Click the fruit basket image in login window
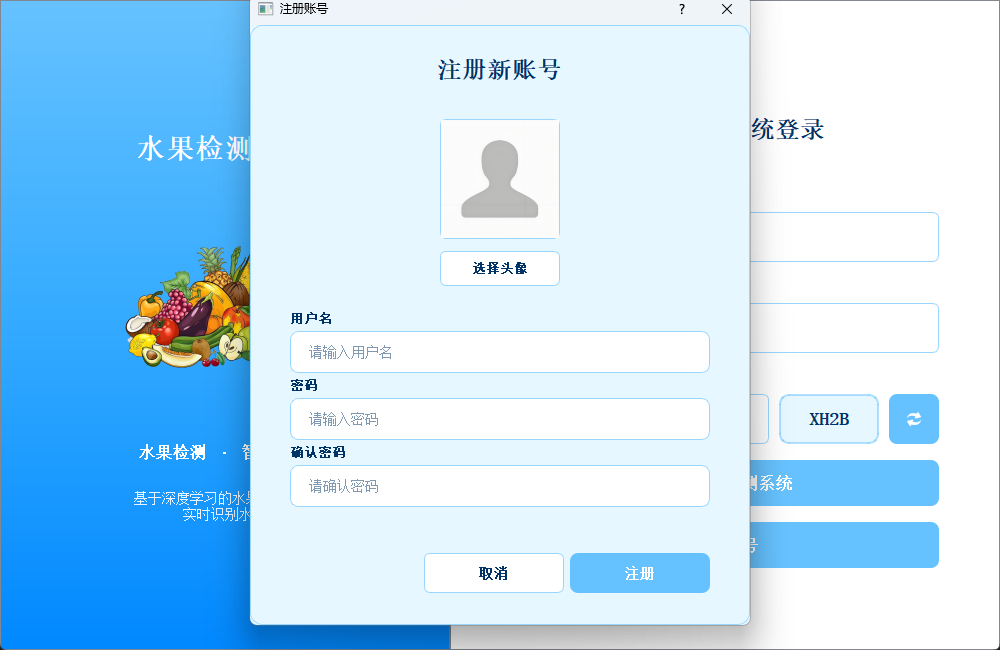The image size is (1000, 650). pyautogui.click(x=188, y=307)
